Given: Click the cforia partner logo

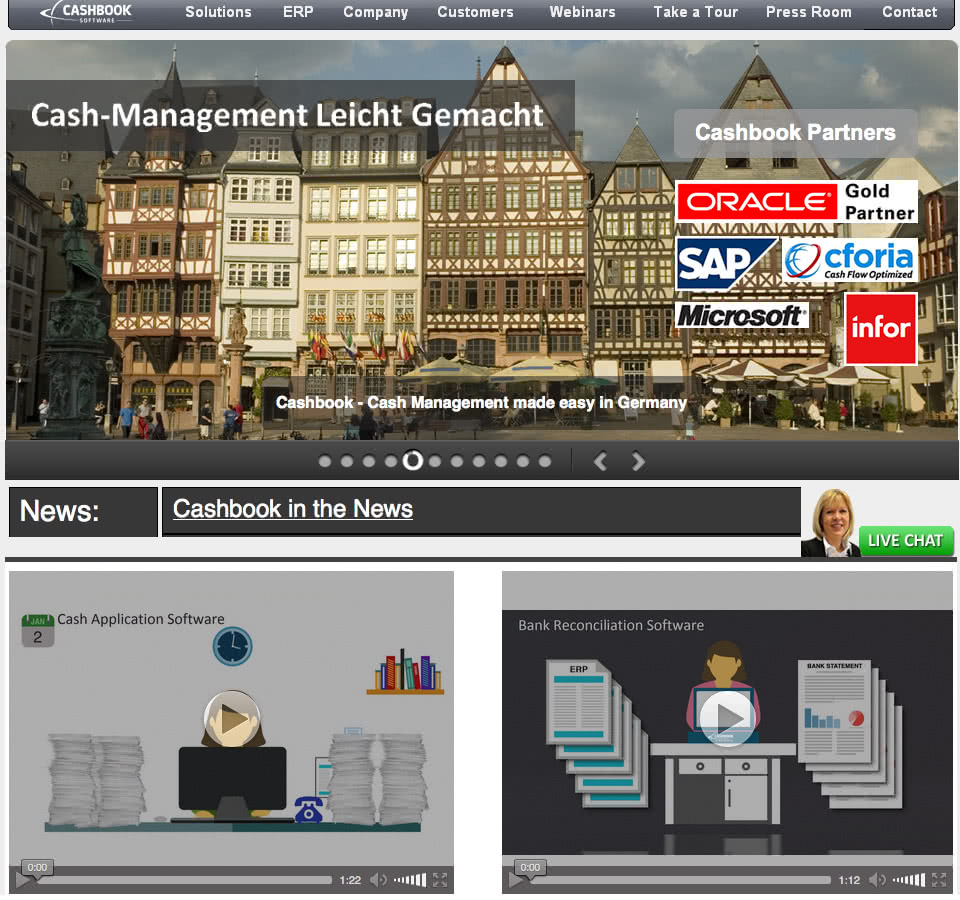Looking at the screenshot, I should [x=850, y=260].
